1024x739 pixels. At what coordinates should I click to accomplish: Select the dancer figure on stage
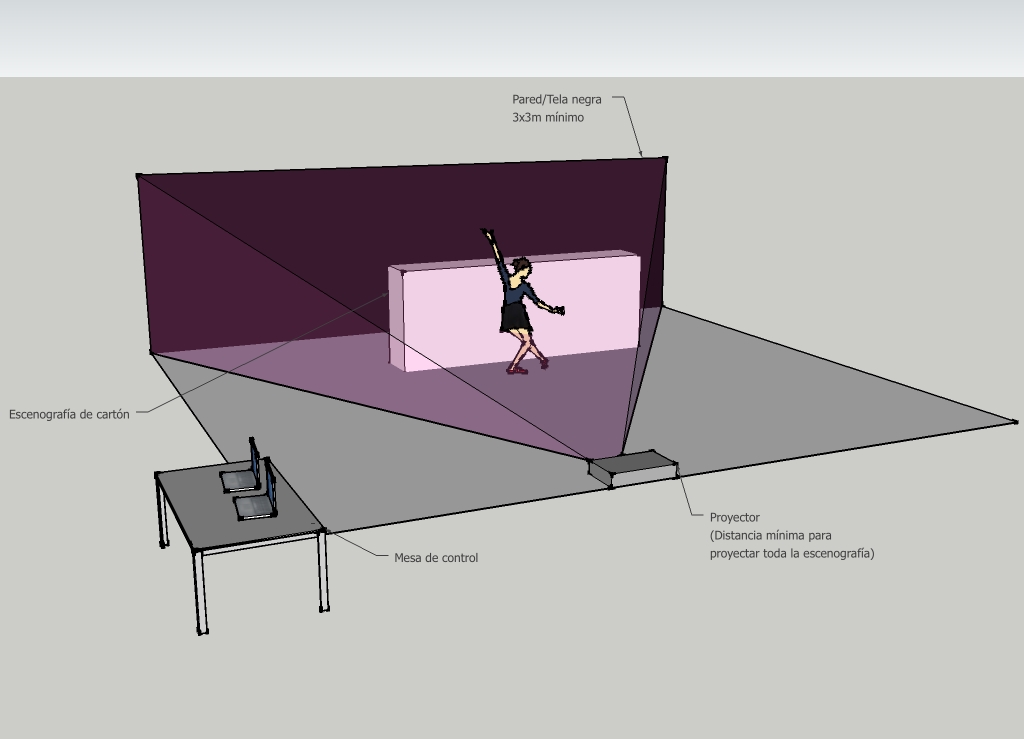518,310
